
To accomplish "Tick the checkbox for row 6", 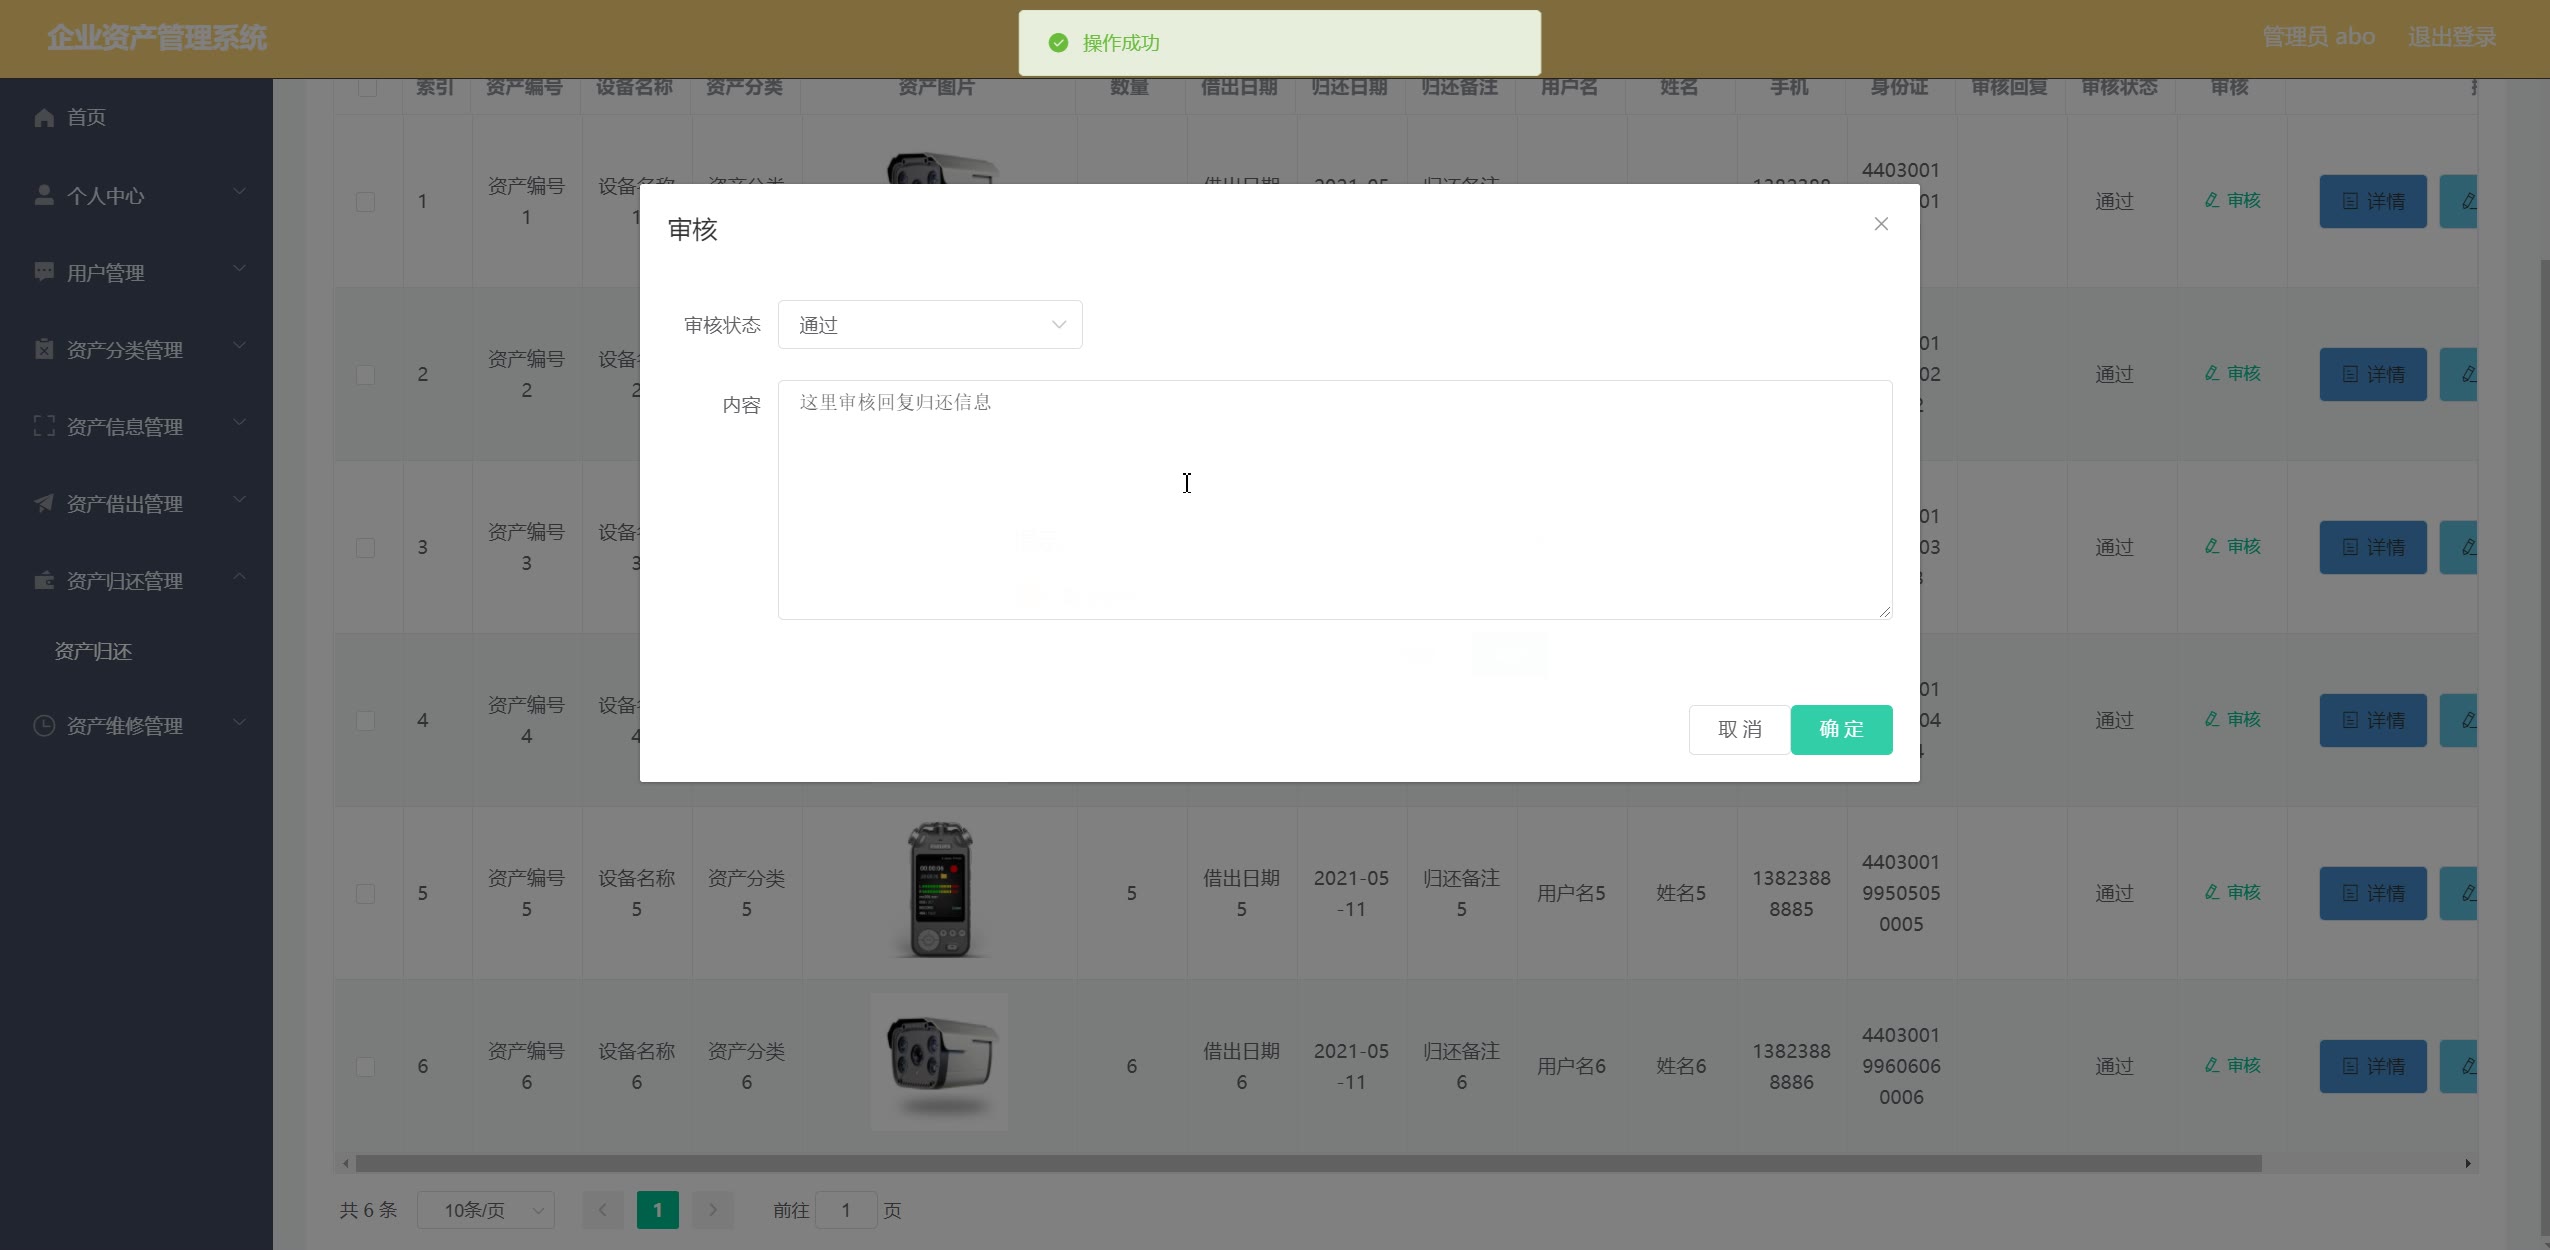I will (365, 1066).
